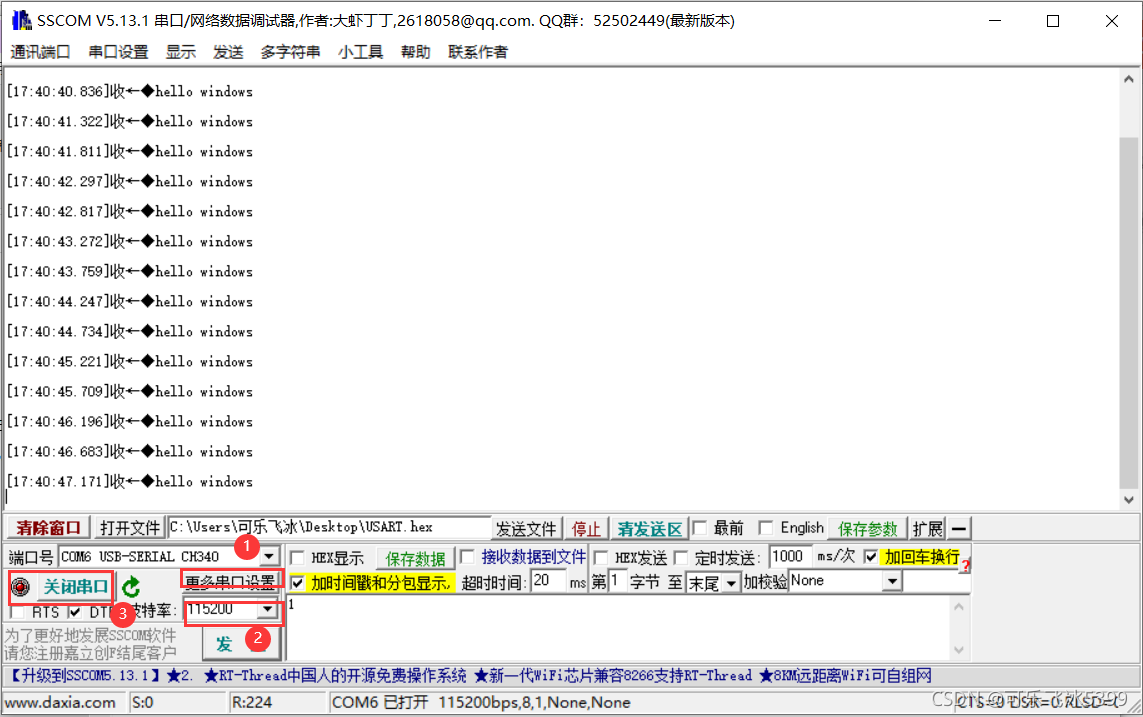Click the red question mark help icon
The image size is (1143, 717).
pos(965,567)
